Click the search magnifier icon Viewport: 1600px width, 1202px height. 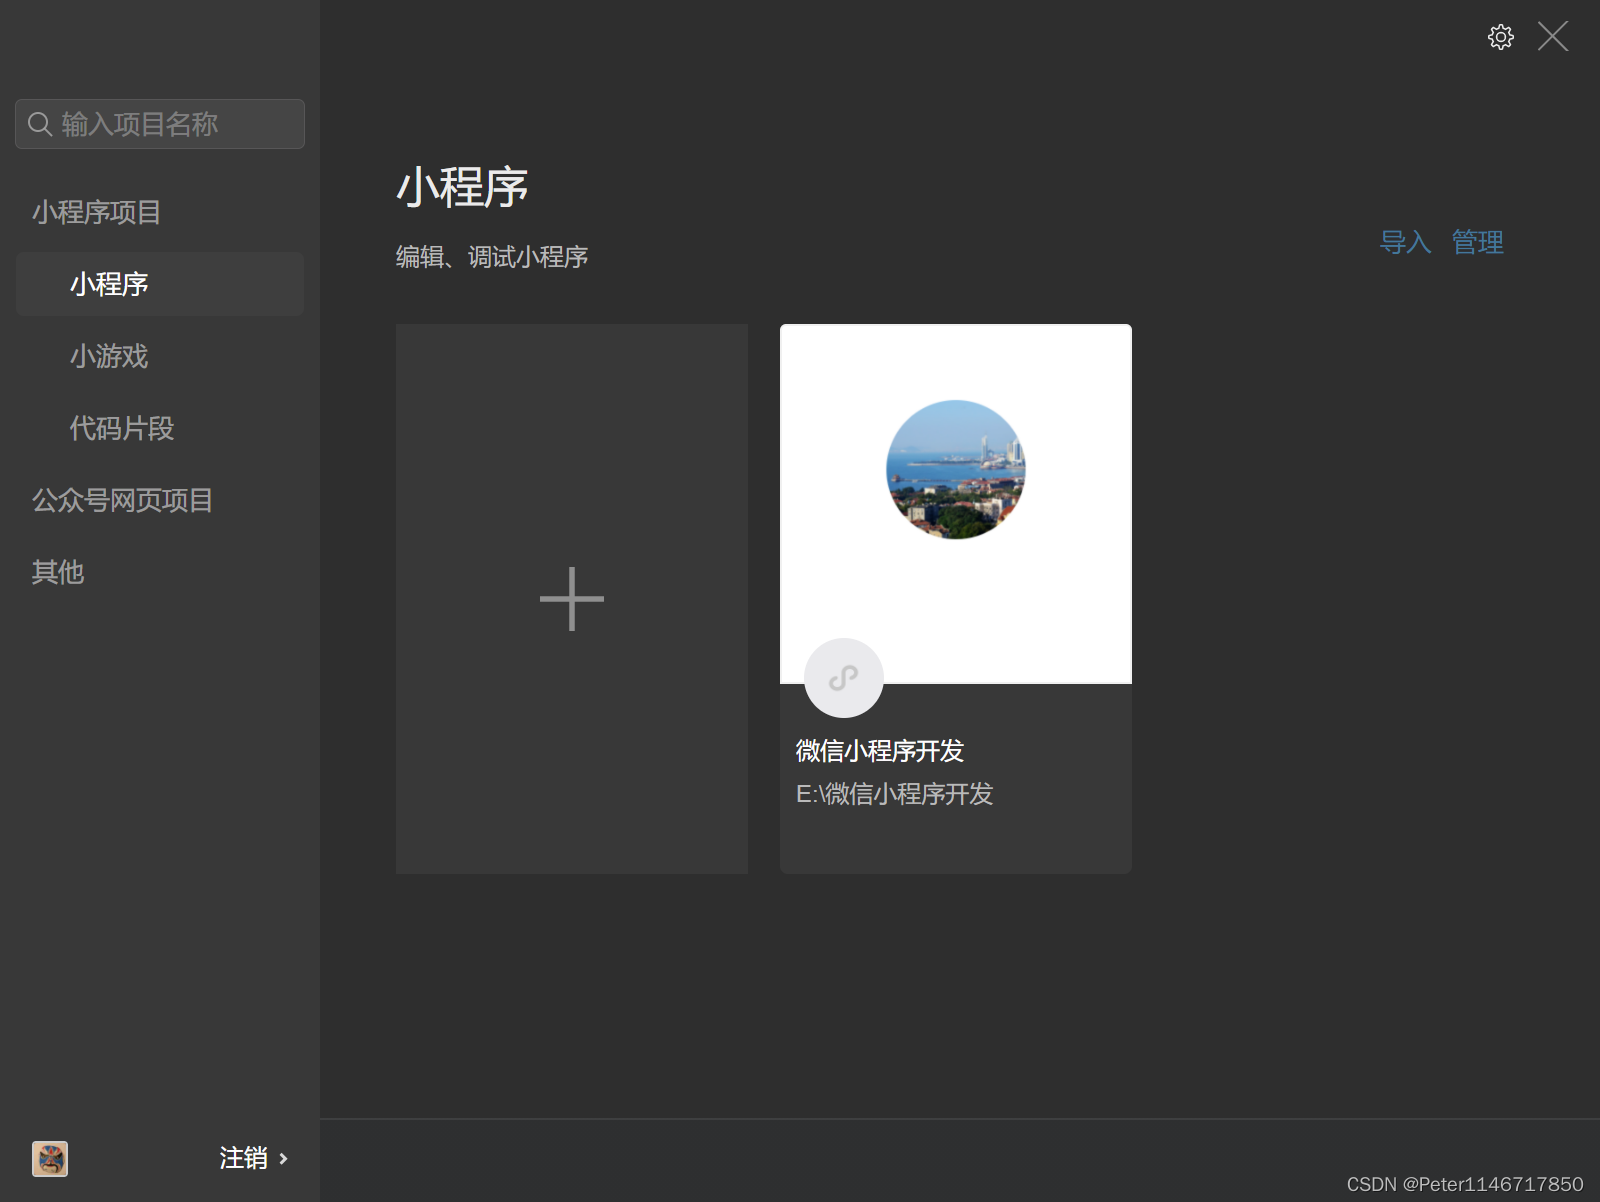[40, 124]
